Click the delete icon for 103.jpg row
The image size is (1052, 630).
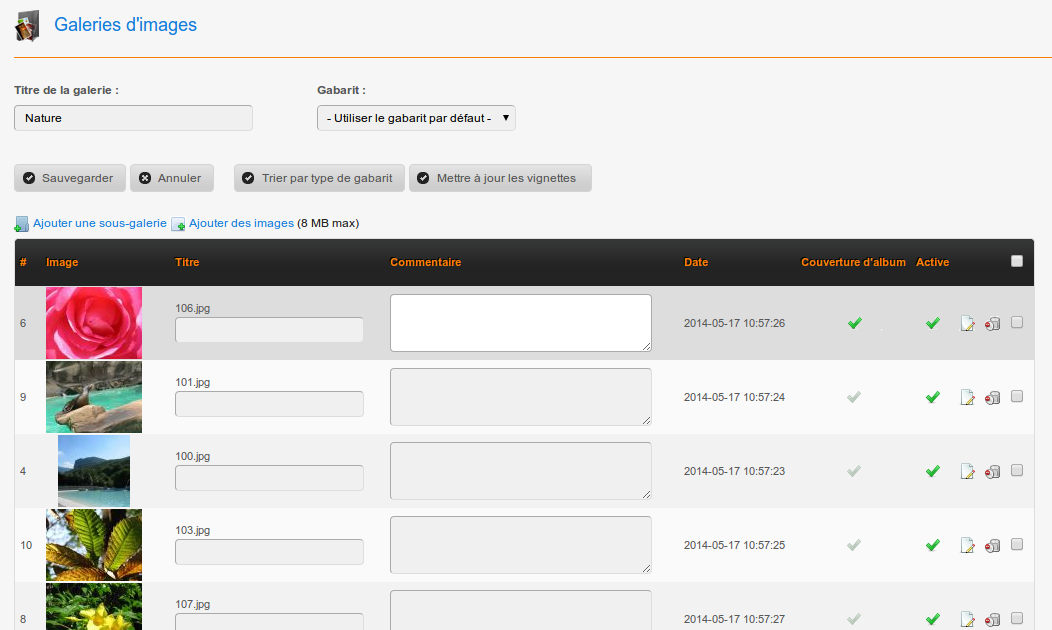992,546
